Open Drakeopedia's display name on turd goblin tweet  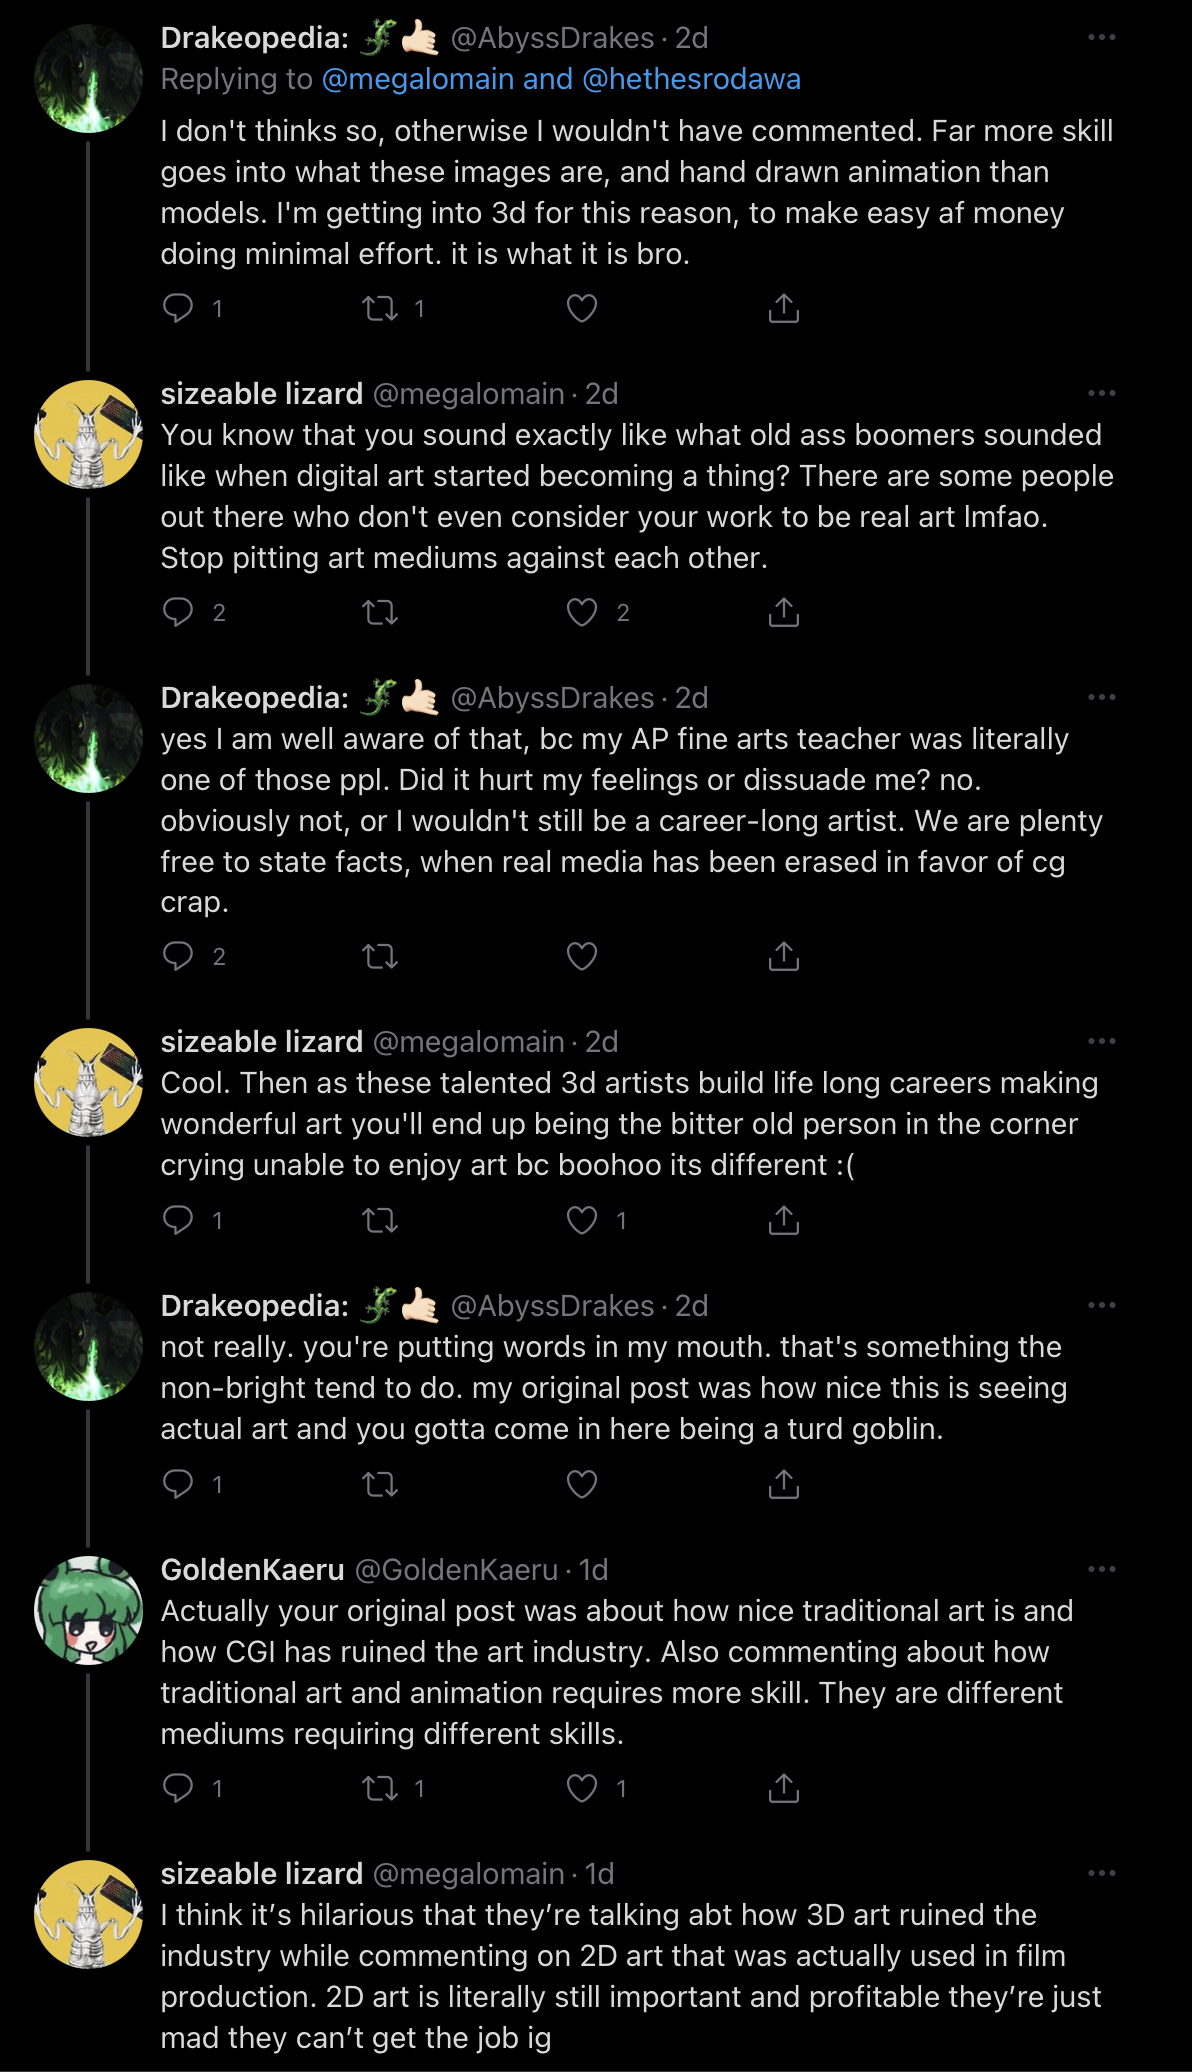point(255,1306)
